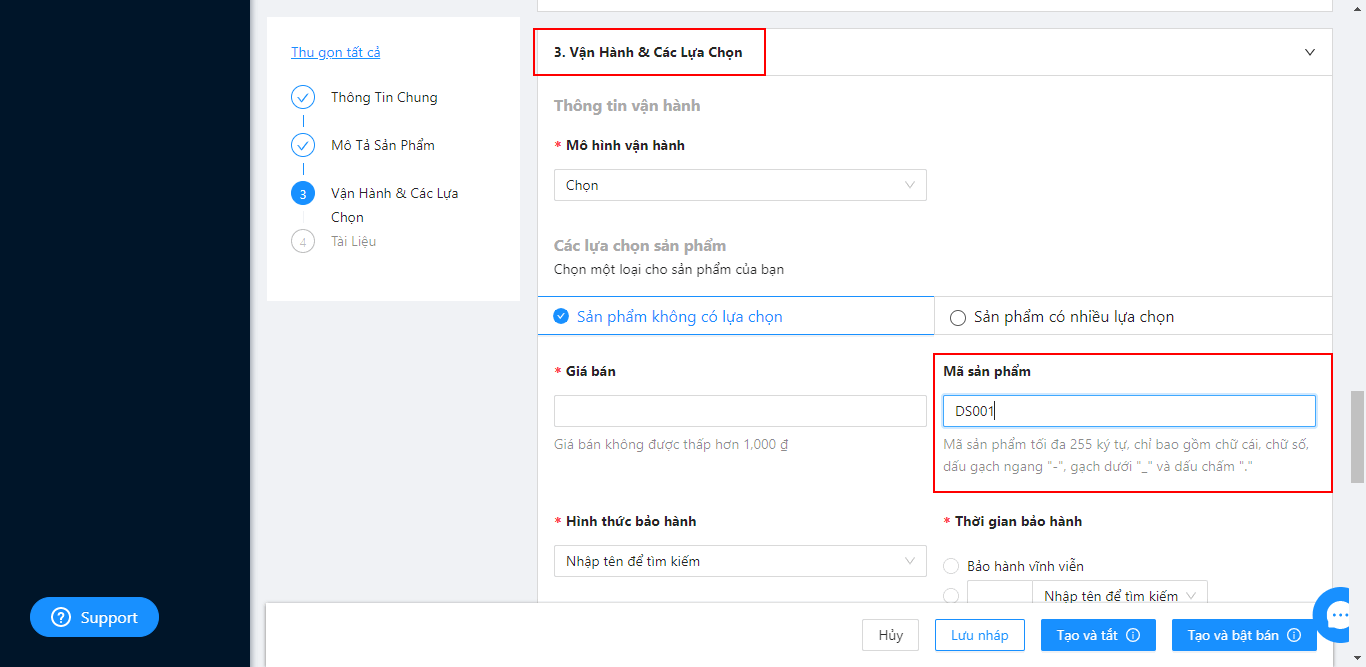
Task: Click info icon on Tạo và bật bán button
Action: coord(1294,635)
